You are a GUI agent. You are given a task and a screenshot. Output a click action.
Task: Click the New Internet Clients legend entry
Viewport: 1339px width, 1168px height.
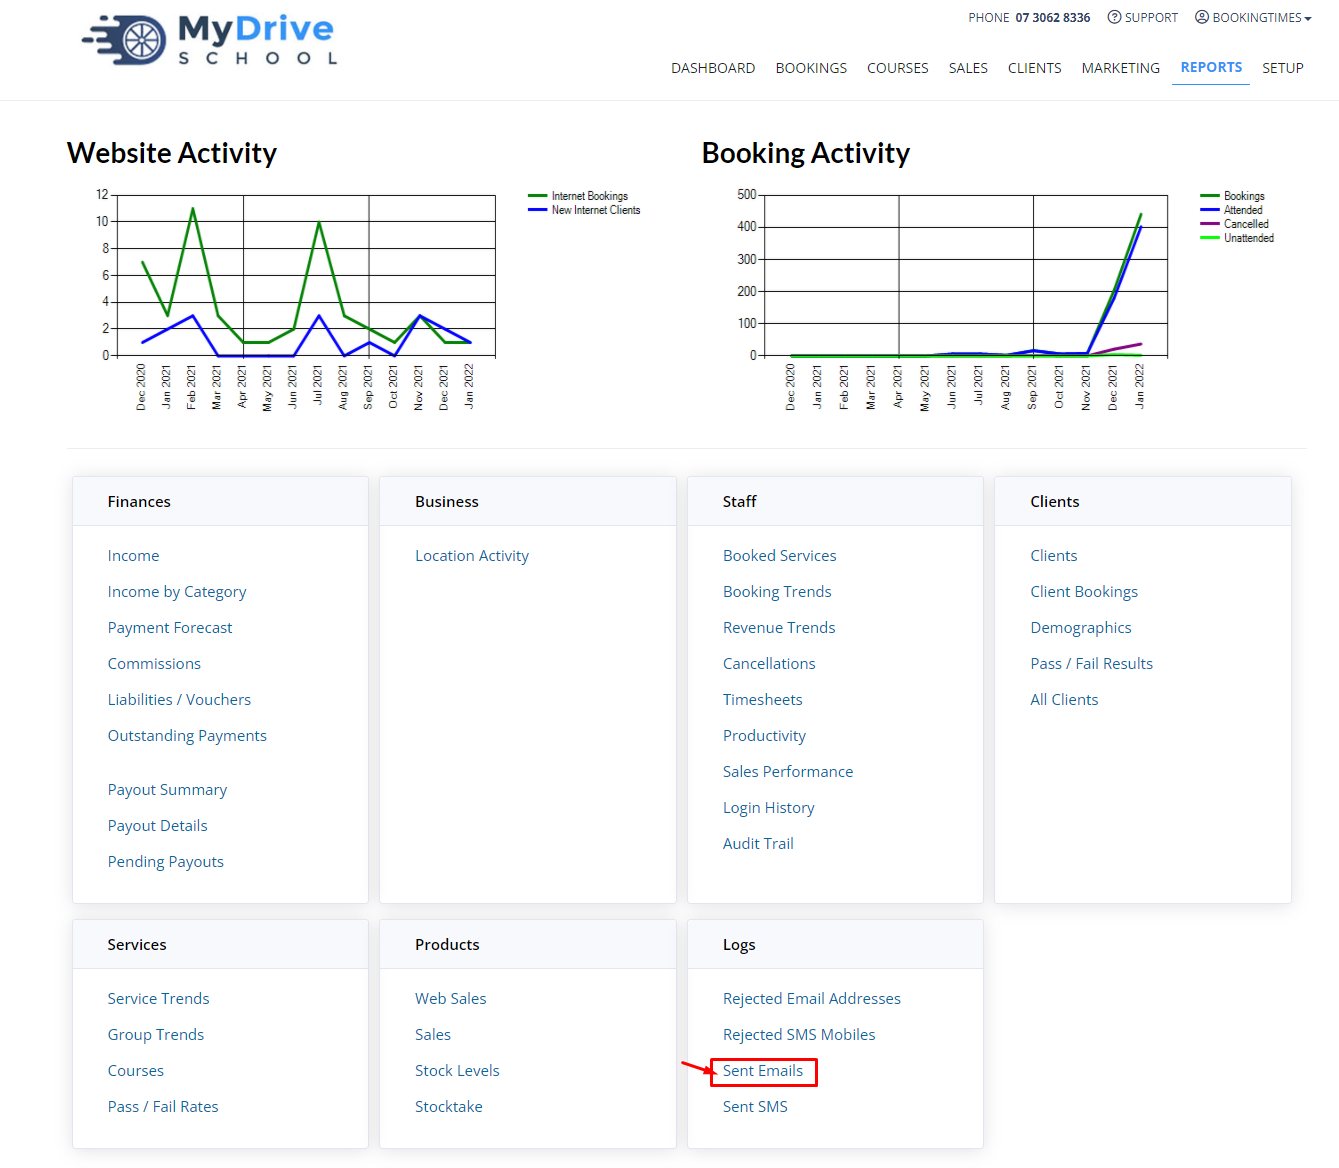click(x=584, y=210)
